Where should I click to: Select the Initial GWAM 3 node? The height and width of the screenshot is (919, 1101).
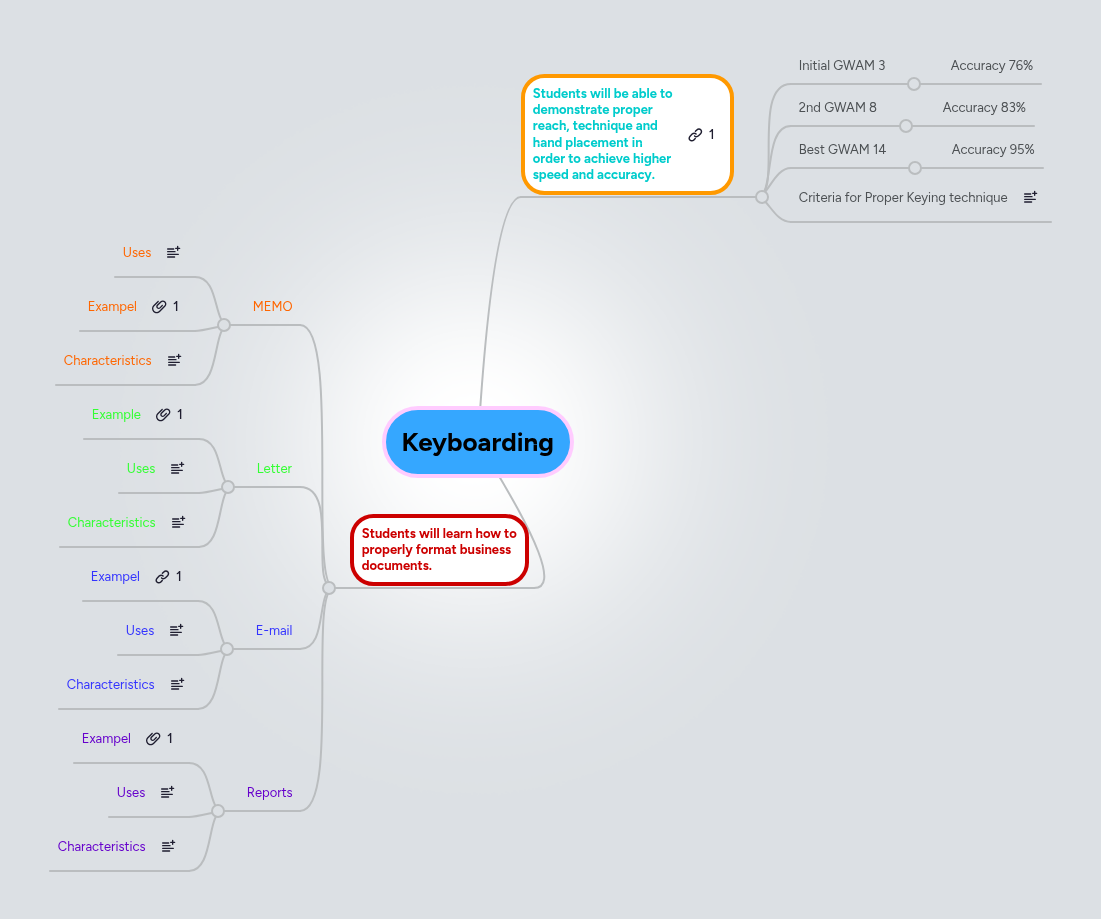pyautogui.click(x=841, y=65)
